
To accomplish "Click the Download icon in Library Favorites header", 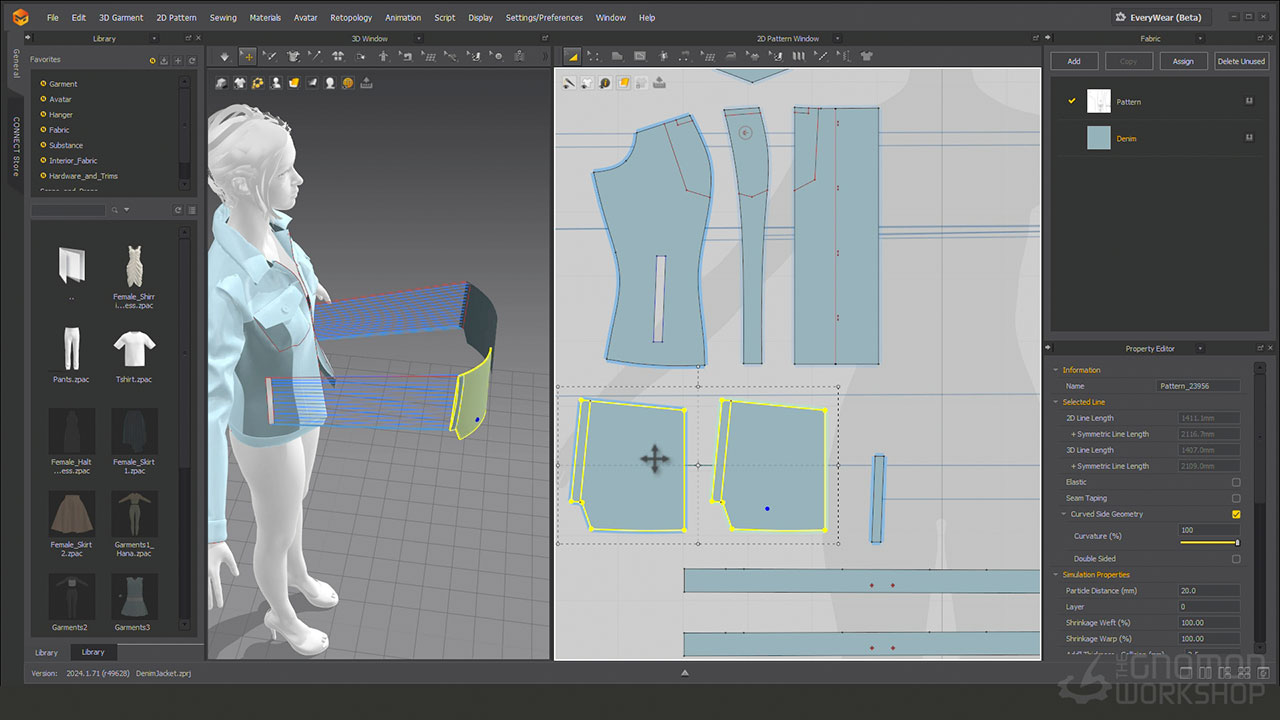I will 164,61.
